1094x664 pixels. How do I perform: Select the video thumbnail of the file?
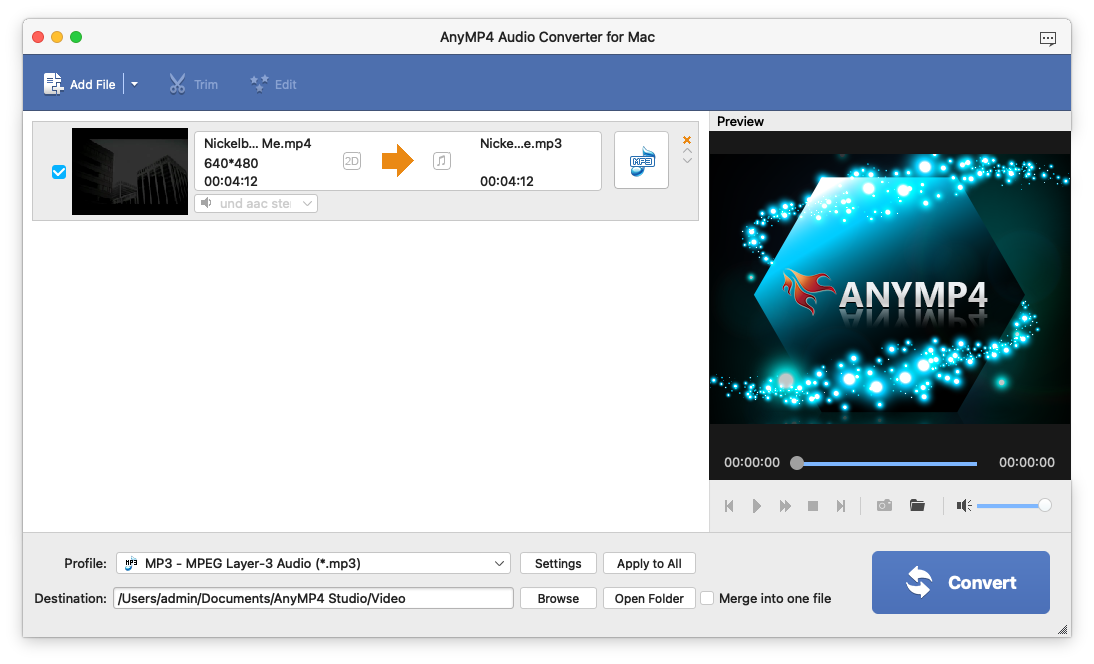tap(130, 171)
